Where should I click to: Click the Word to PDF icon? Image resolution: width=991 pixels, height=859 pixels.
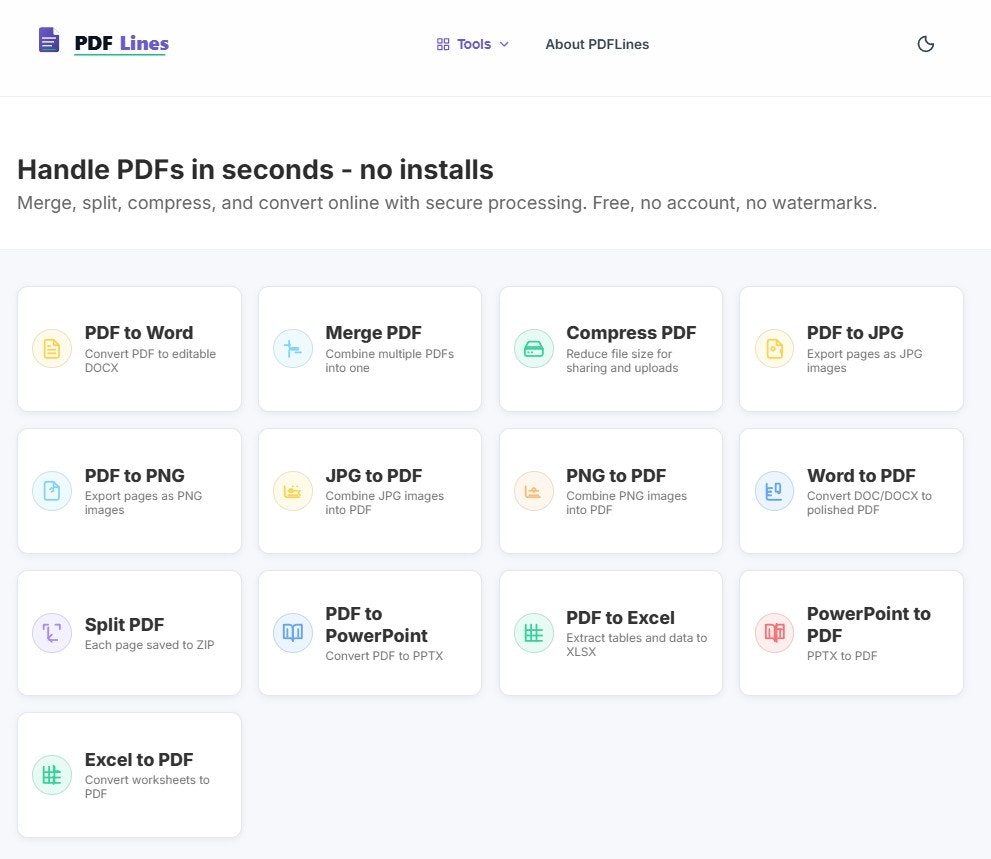tap(774, 491)
